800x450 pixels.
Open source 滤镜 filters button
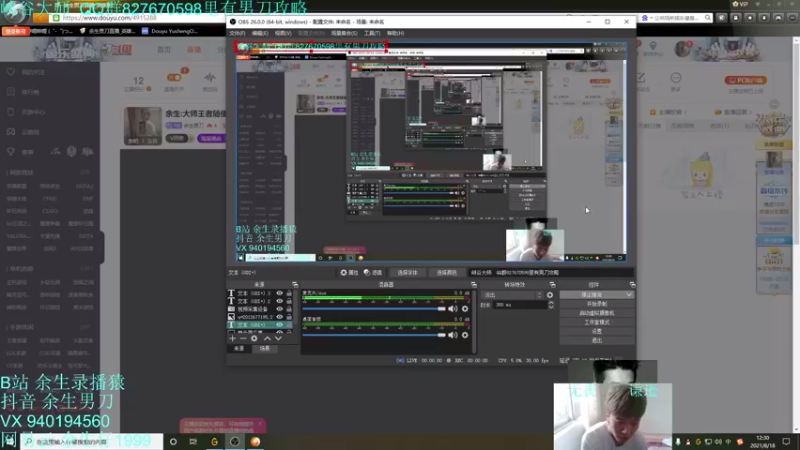[373, 272]
